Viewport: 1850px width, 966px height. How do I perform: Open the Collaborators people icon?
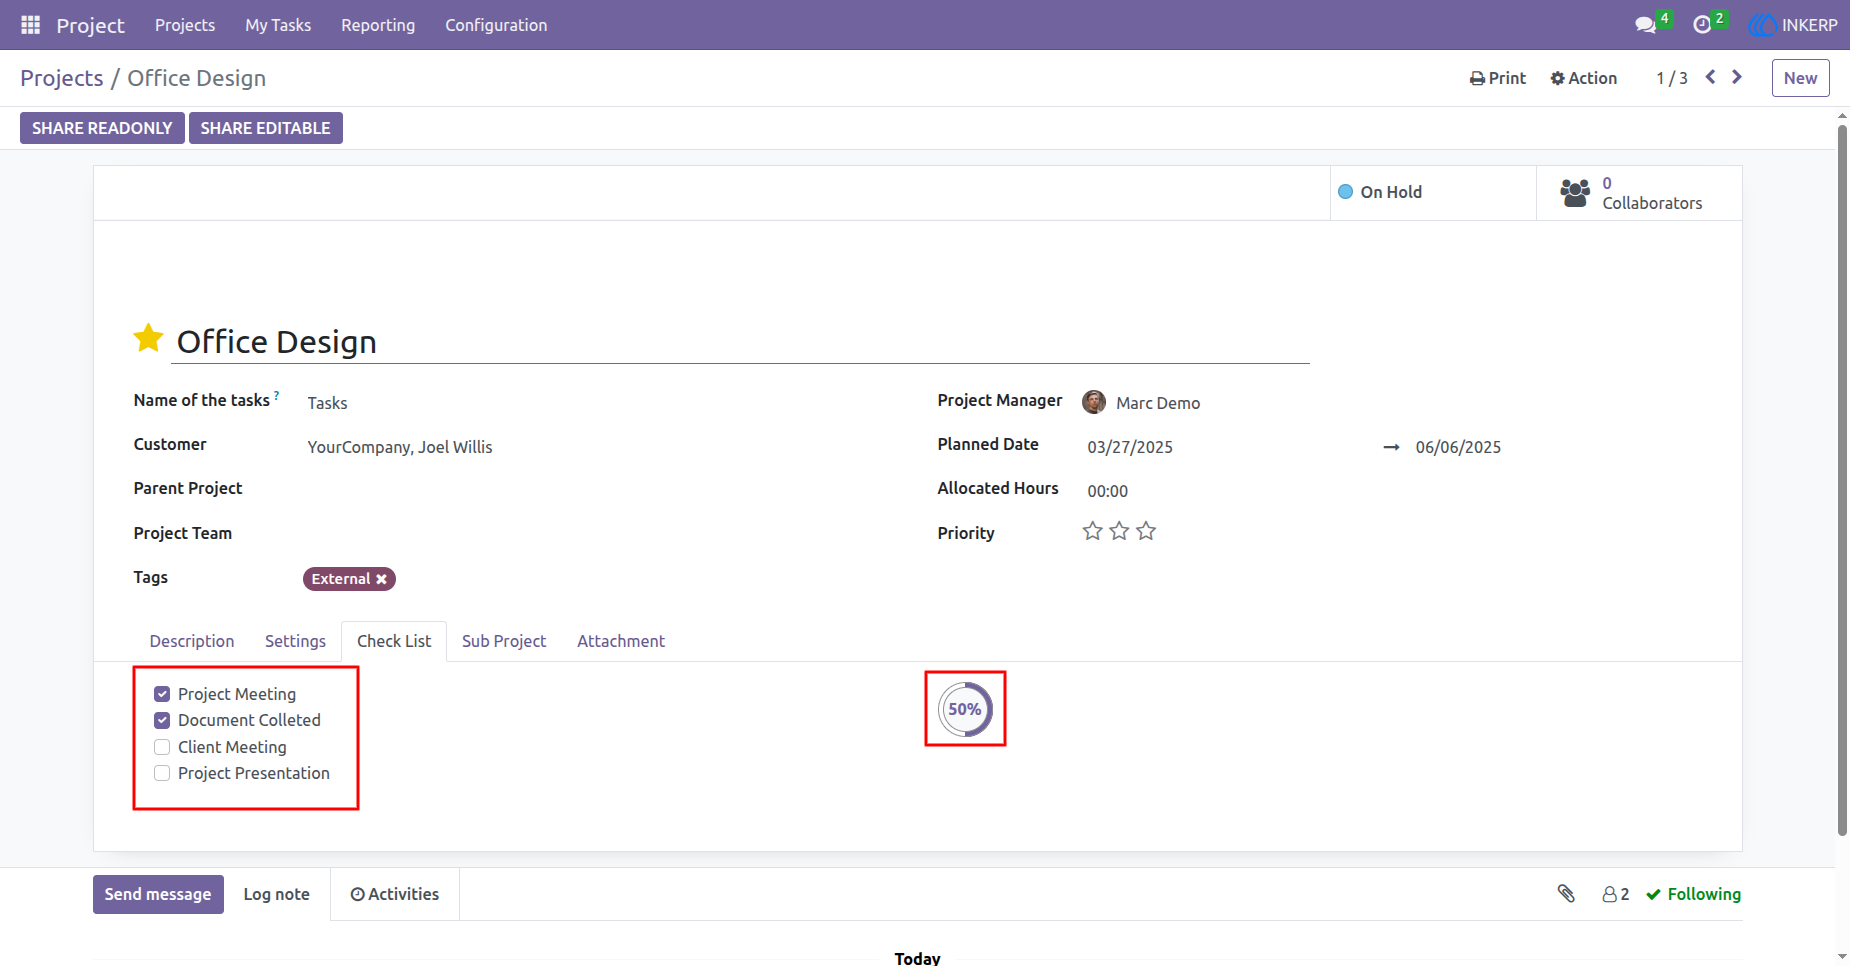pos(1575,192)
